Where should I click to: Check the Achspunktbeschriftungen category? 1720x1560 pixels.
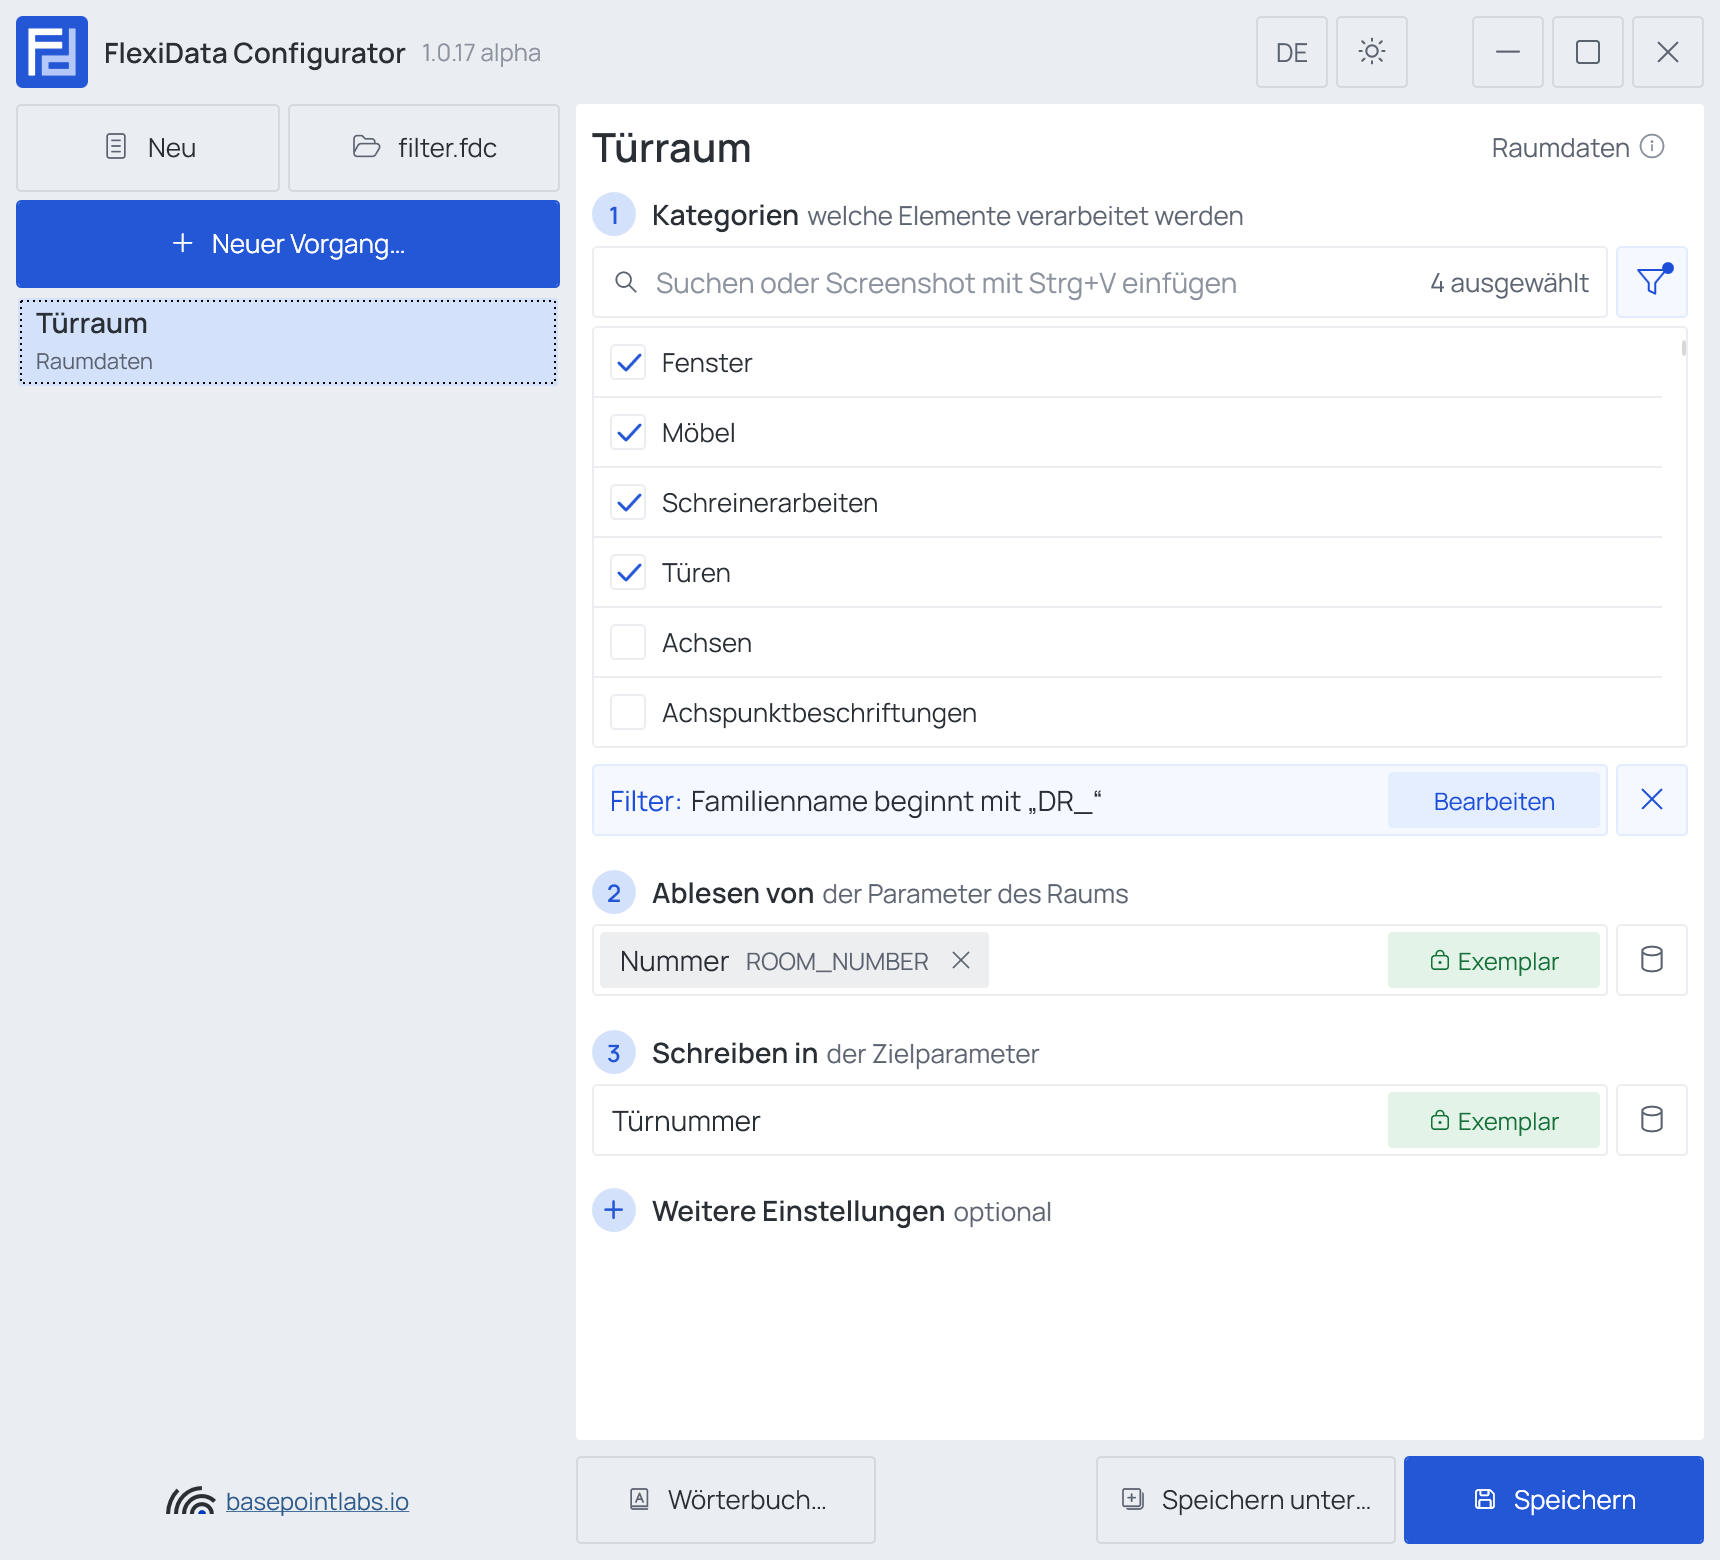628,712
